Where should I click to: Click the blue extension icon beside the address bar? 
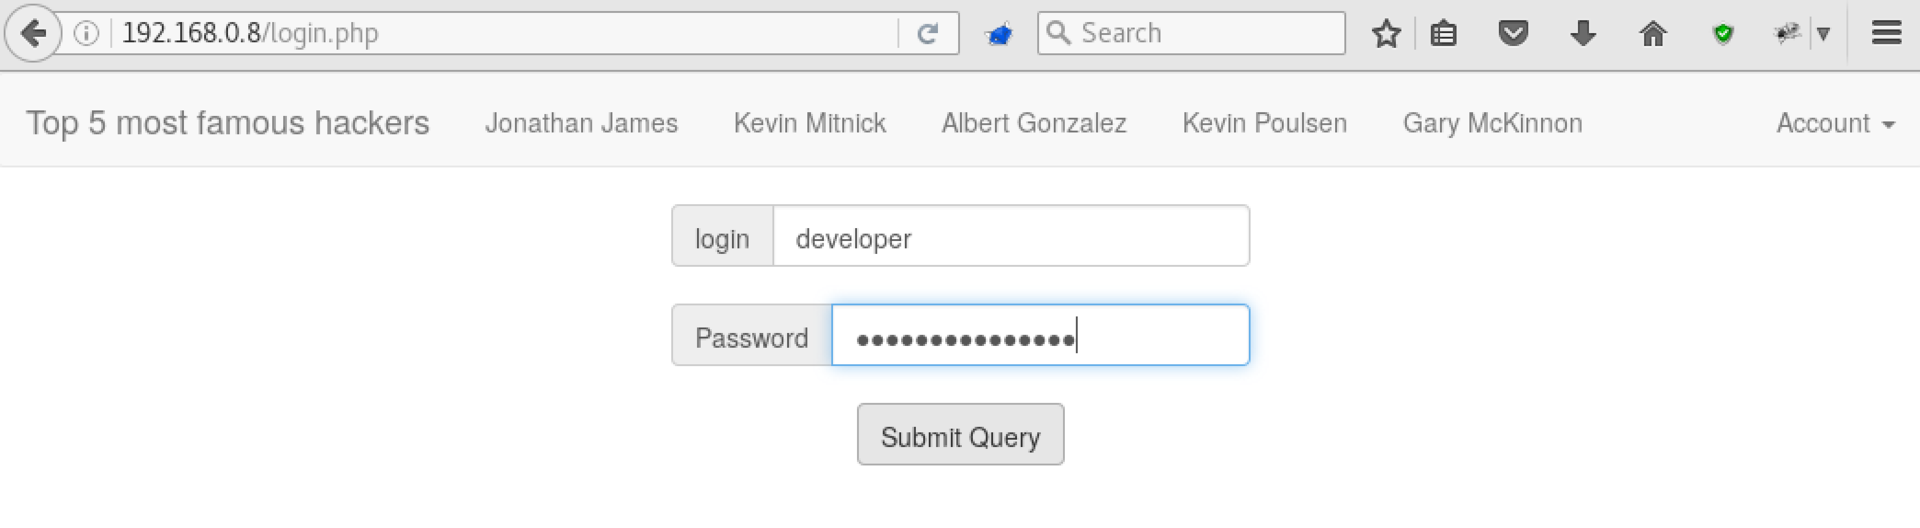(x=998, y=35)
